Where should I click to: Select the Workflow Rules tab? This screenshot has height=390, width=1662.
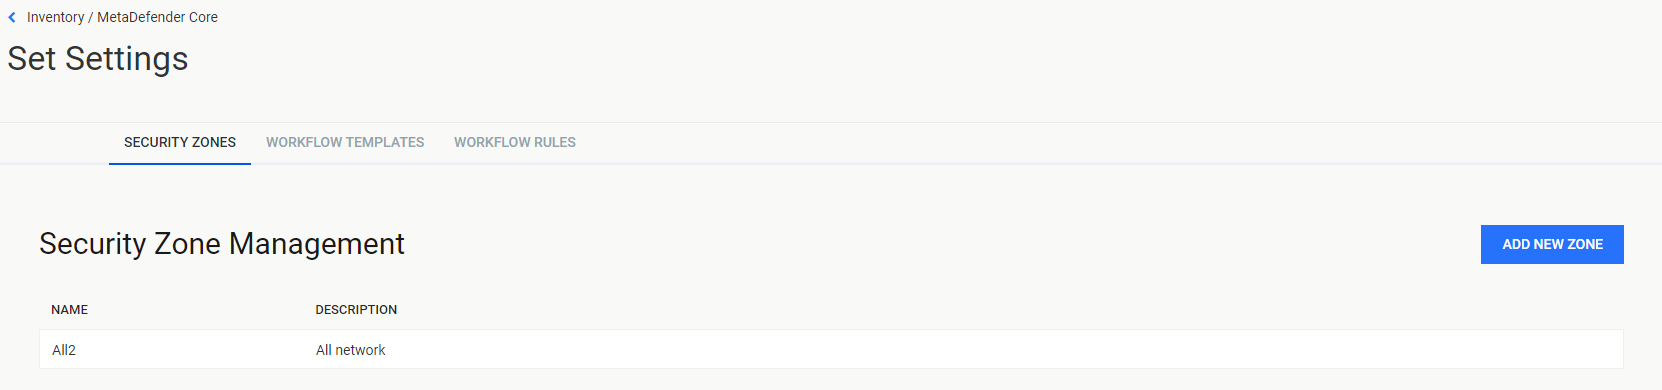515,142
